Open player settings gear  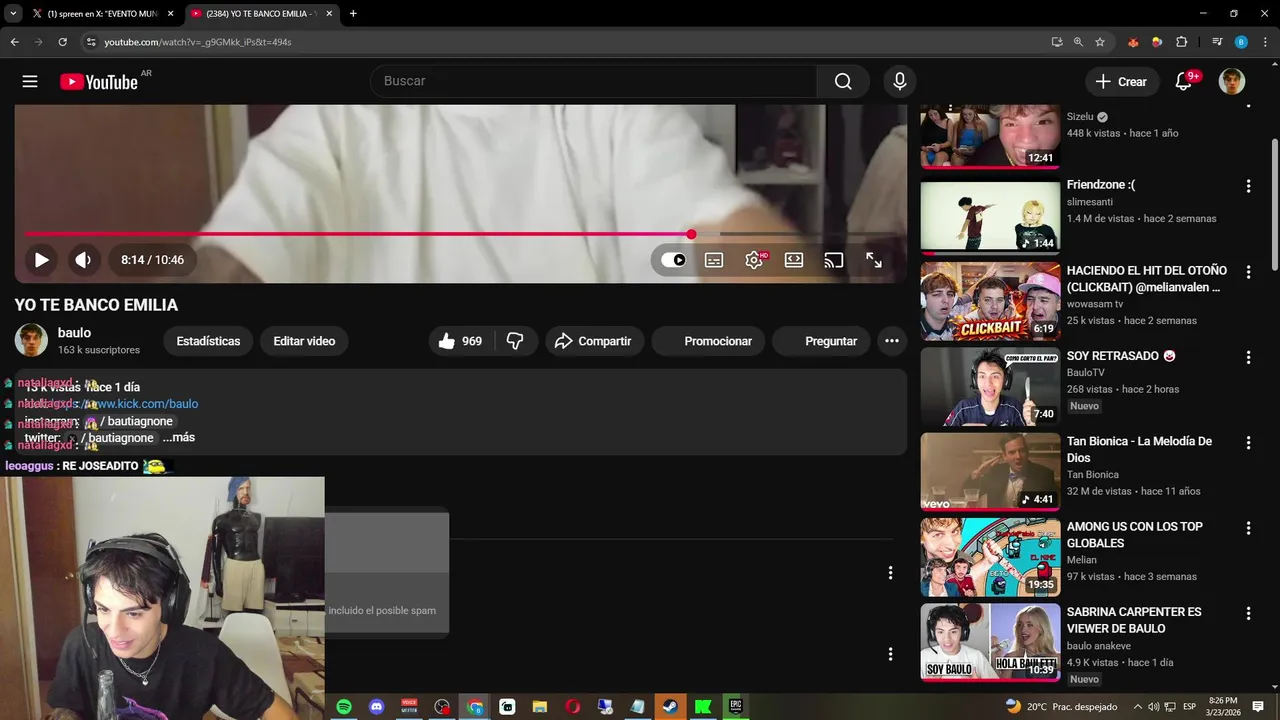(754, 260)
